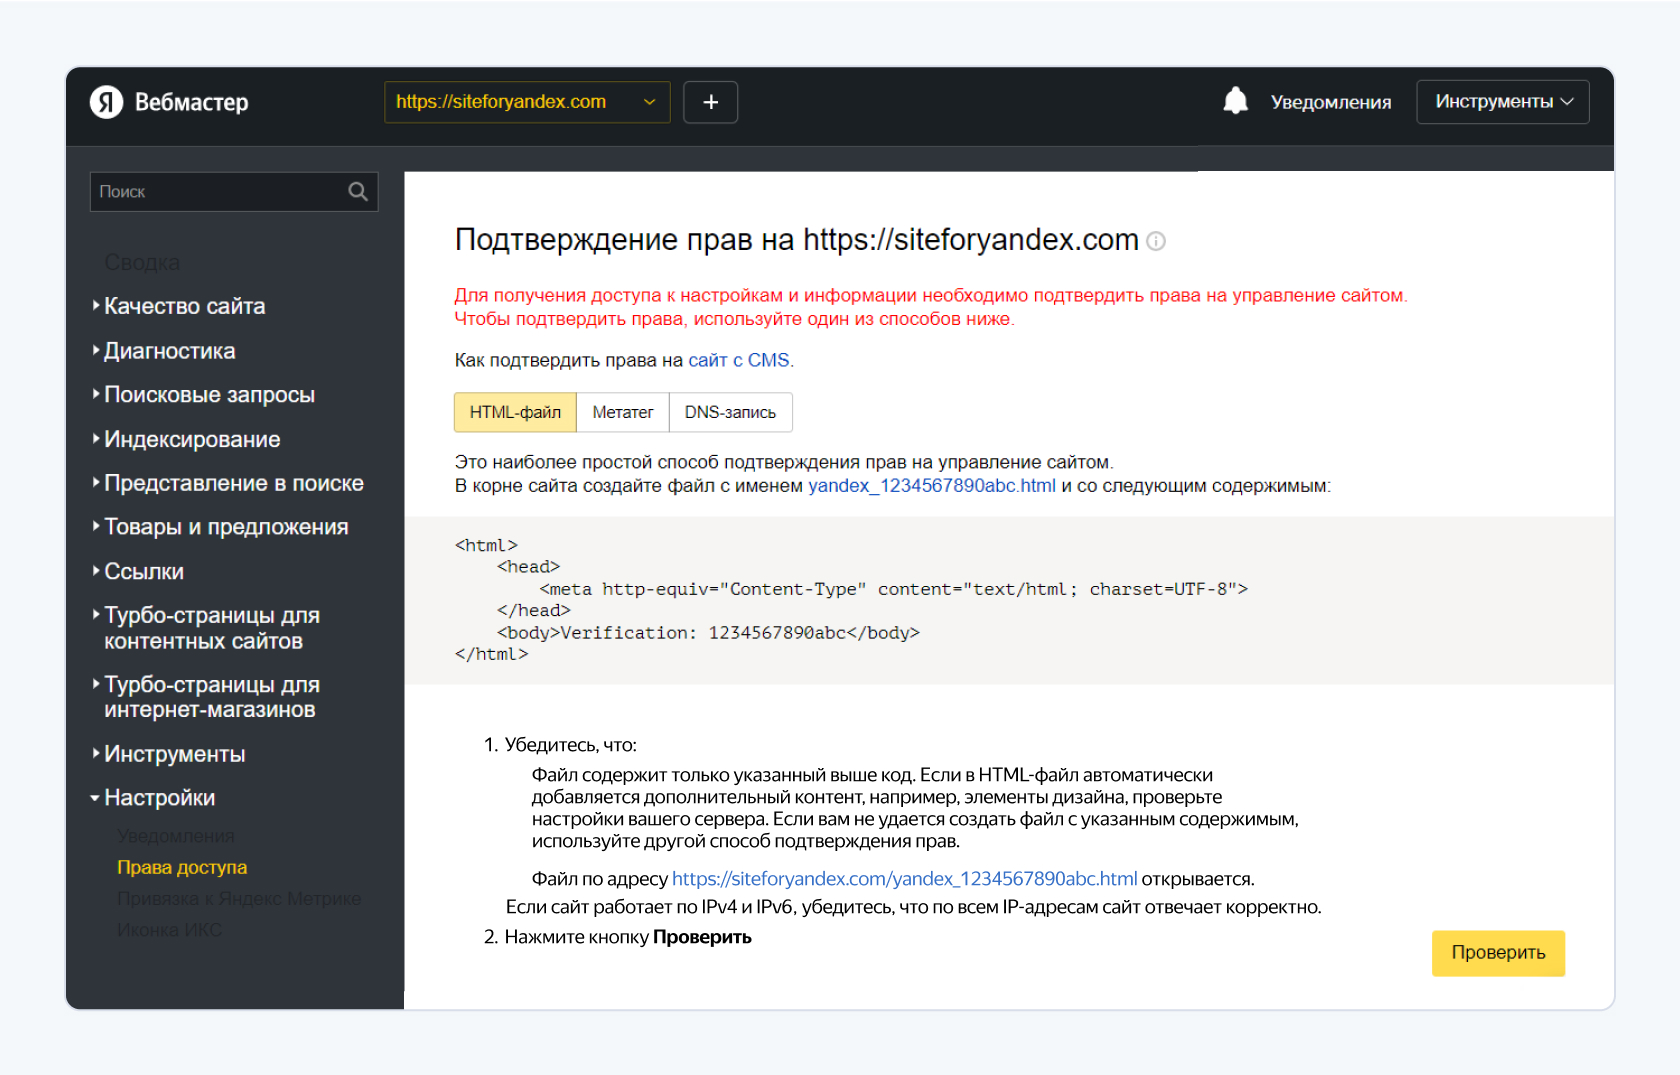Open Привязка к Яндекс Метрике

239,898
